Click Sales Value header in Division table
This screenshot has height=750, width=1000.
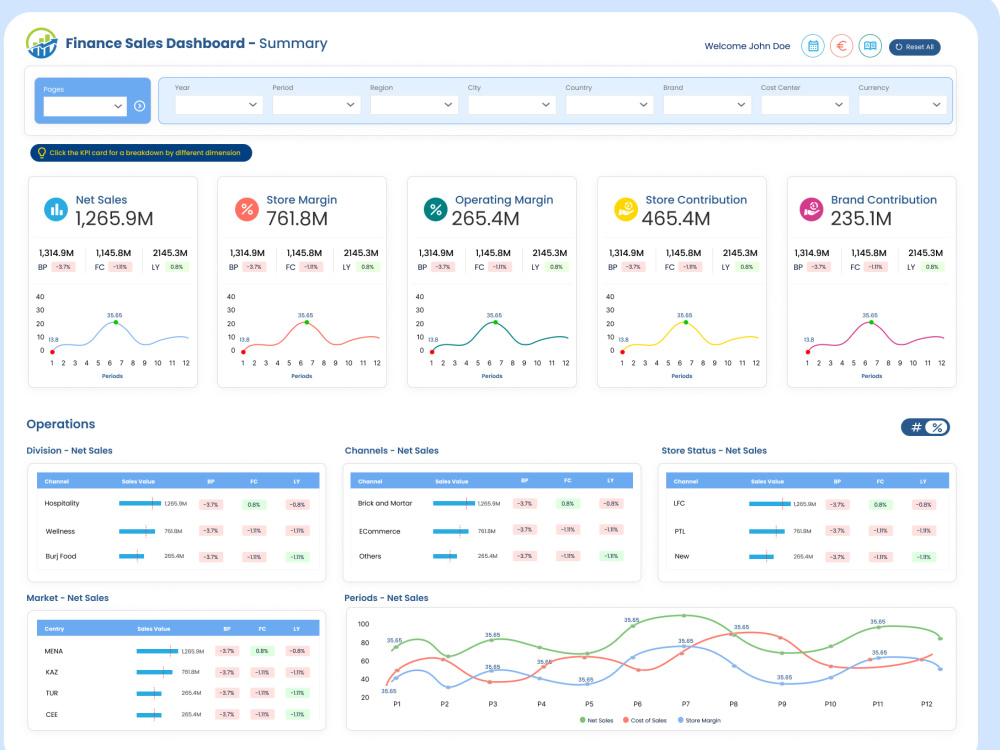tap(138, 482)
